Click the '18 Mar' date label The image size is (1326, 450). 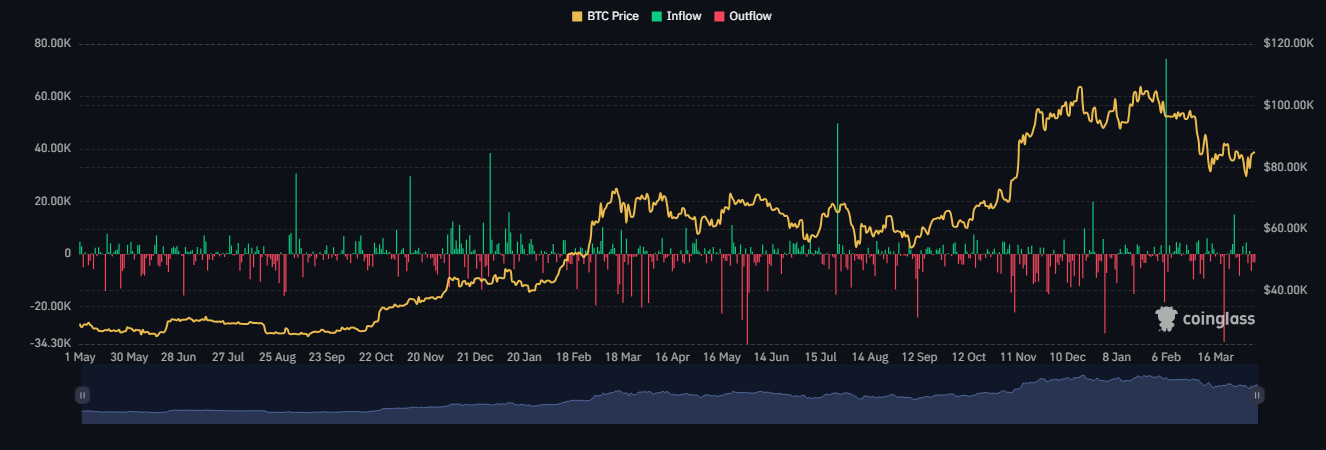(x=623, y=357)
